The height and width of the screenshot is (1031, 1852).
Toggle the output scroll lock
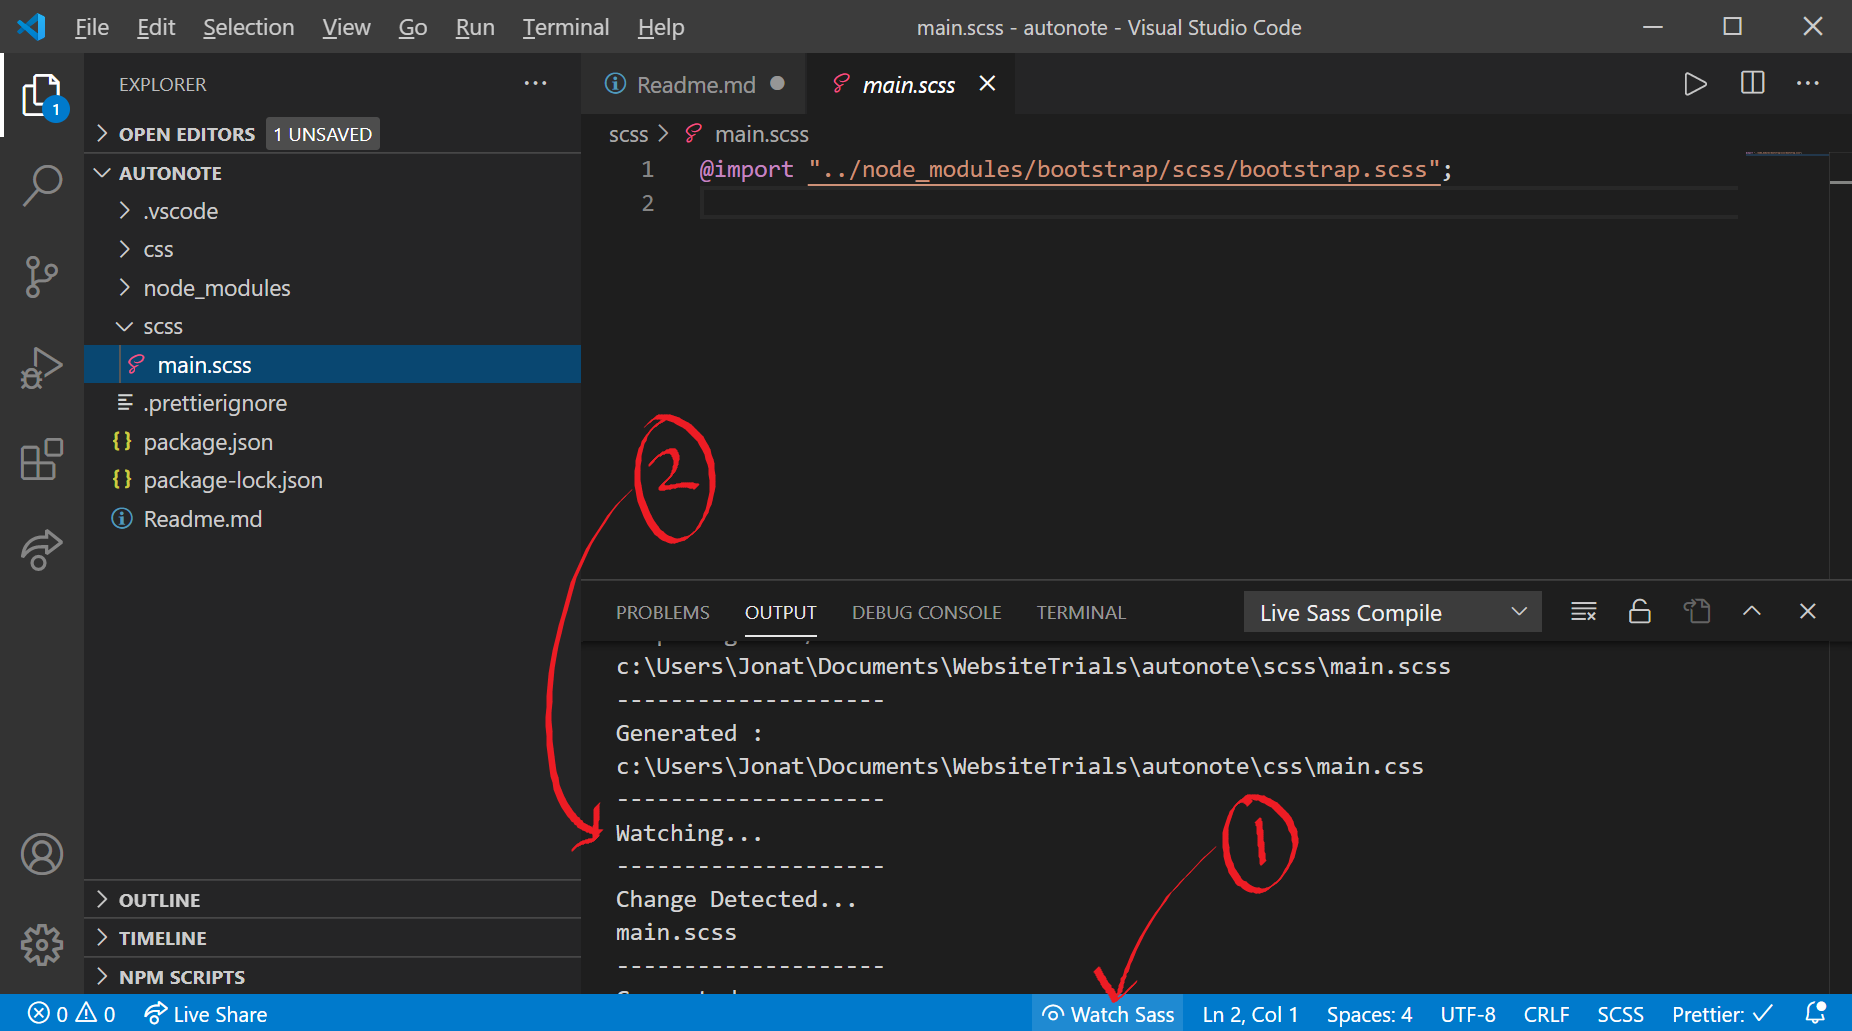coord(1640,612)
